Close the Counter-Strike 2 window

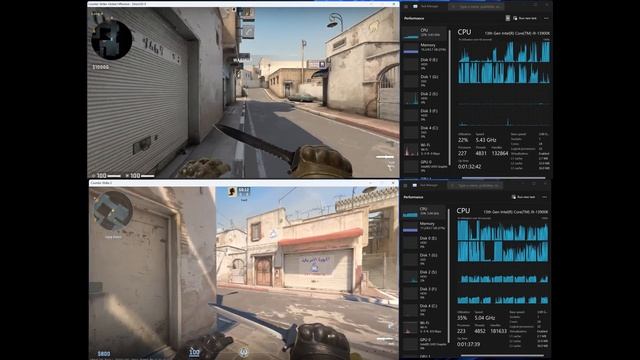pyautogui.click(x=393, y=183)
